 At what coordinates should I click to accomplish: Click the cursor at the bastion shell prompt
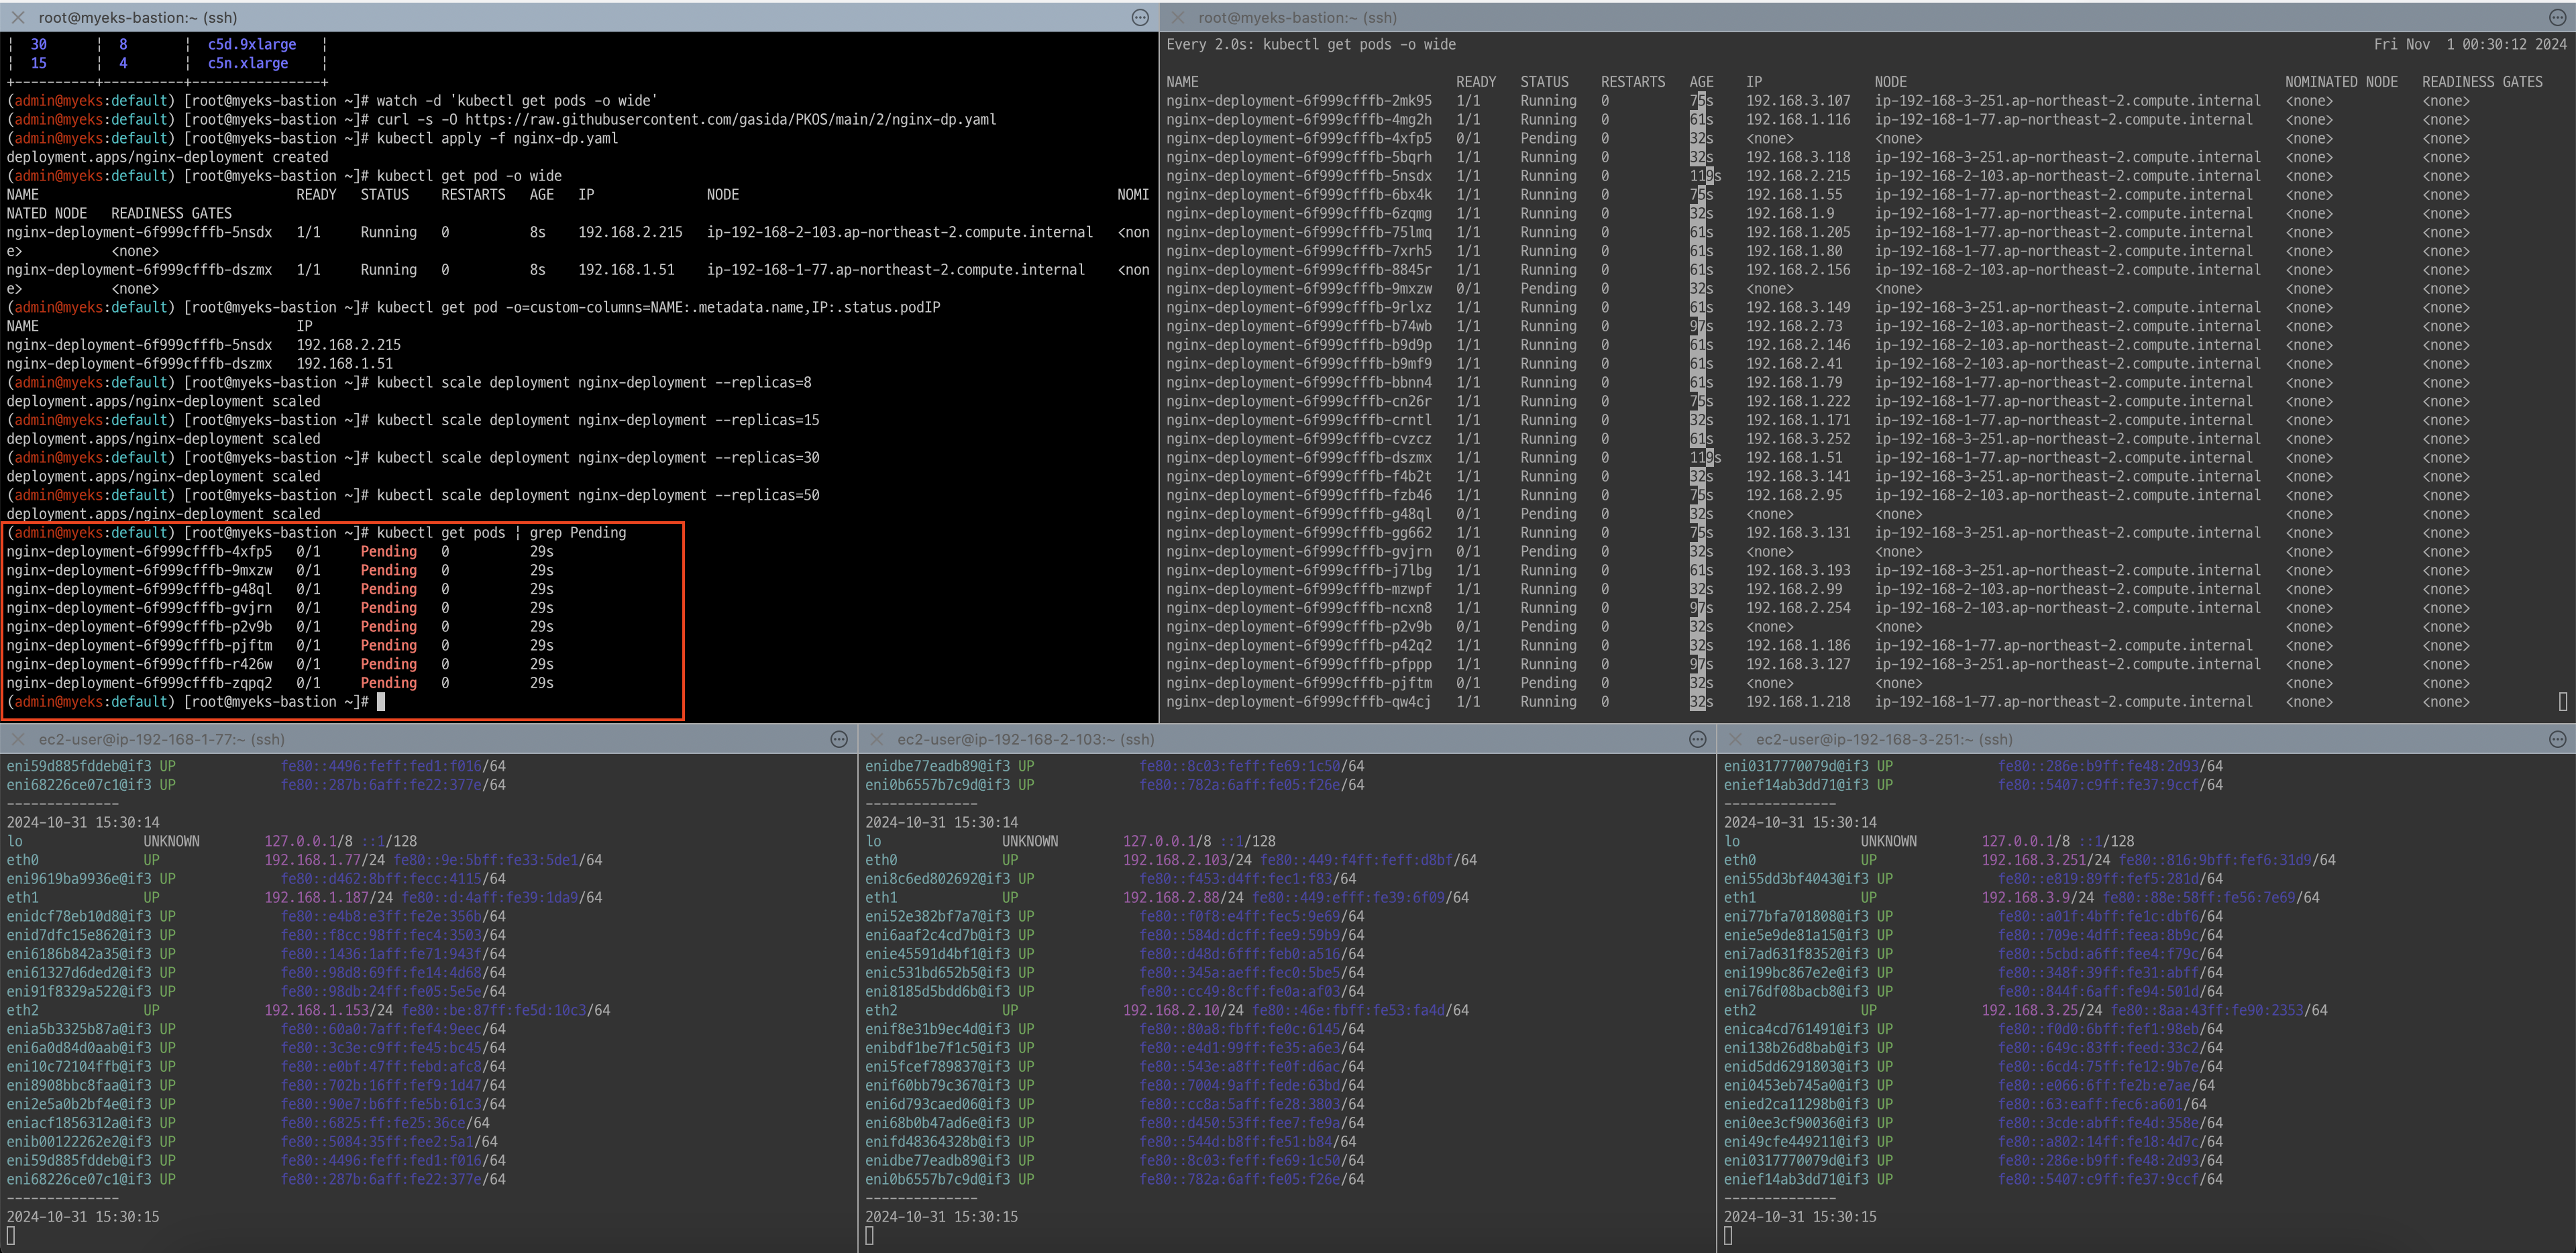[381, 702]
